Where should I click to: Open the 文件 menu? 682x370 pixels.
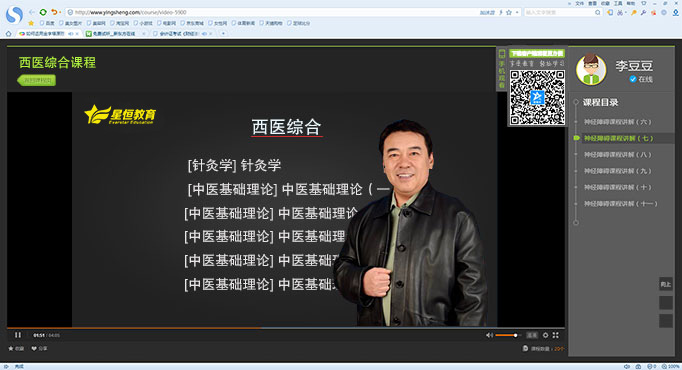point(579,3)
